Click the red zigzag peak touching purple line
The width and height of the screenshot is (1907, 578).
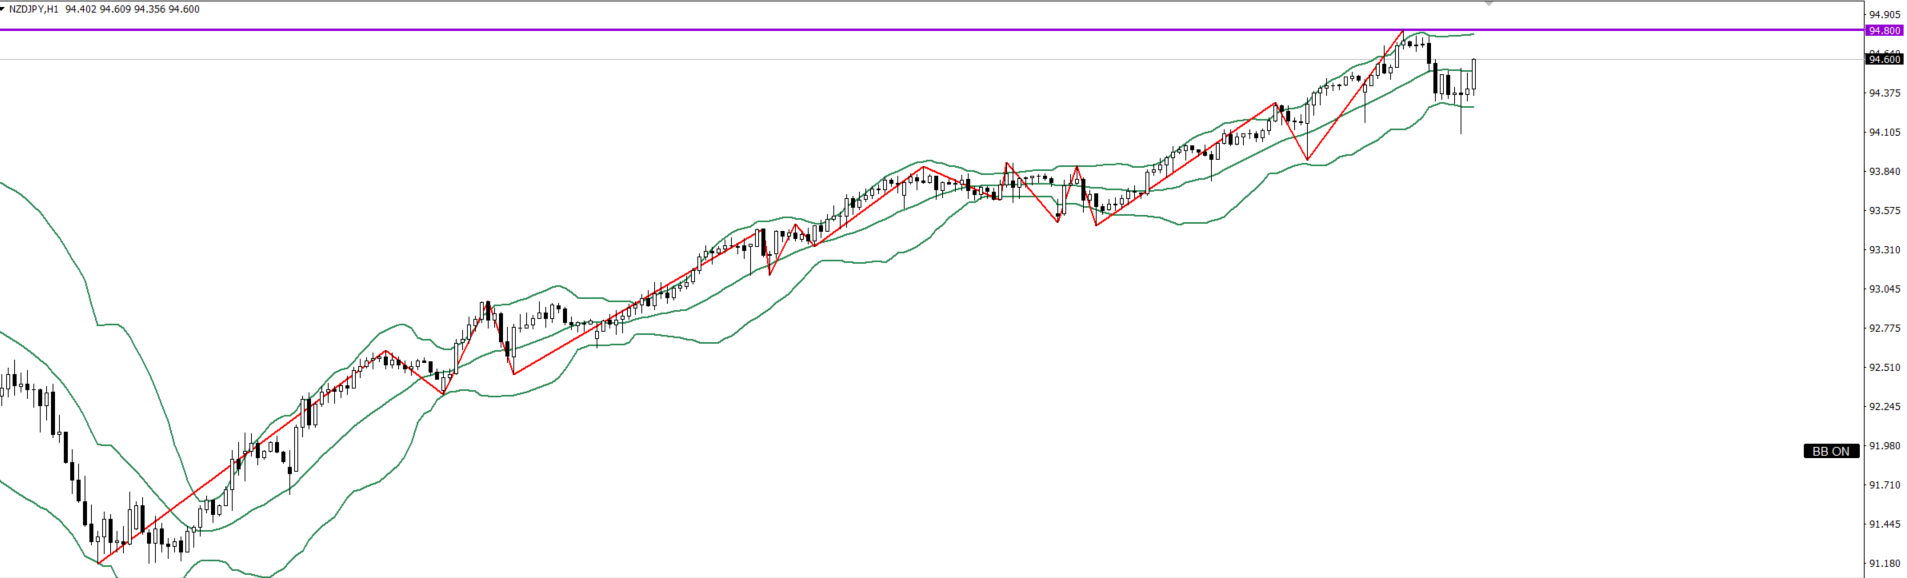pos(1402,33)
